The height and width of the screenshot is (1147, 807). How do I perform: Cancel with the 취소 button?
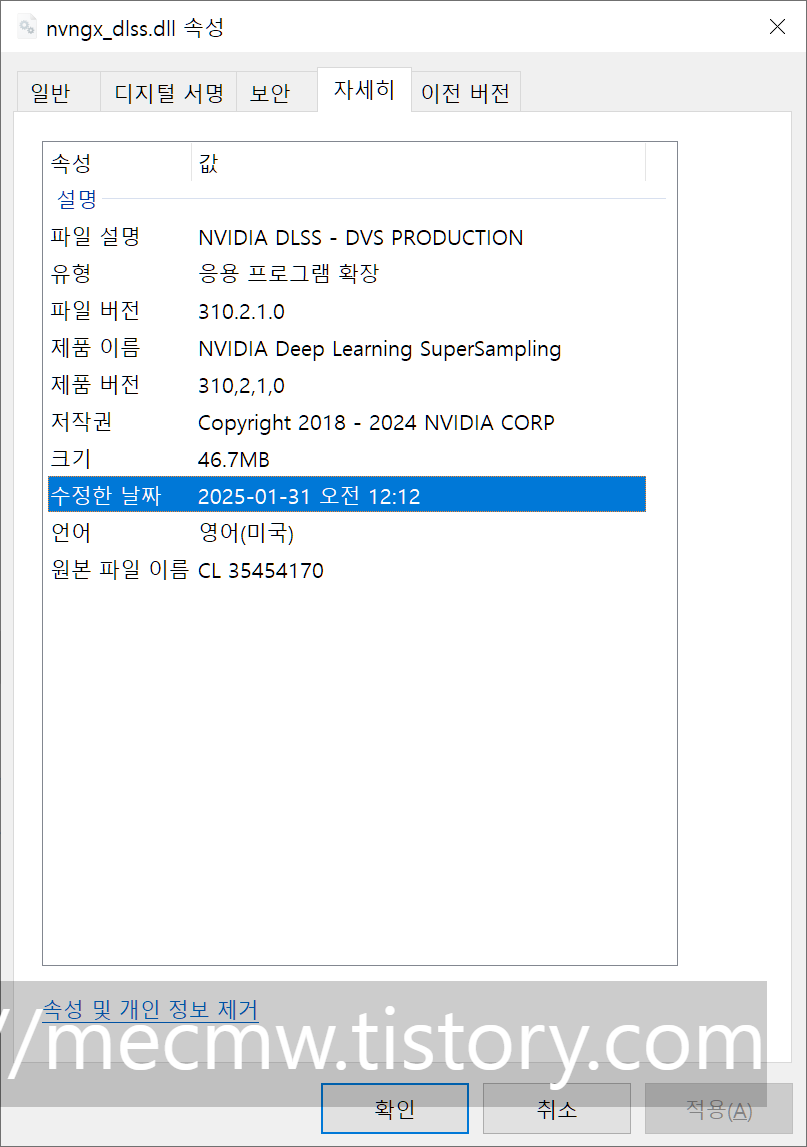click(x=557, y=1108)
